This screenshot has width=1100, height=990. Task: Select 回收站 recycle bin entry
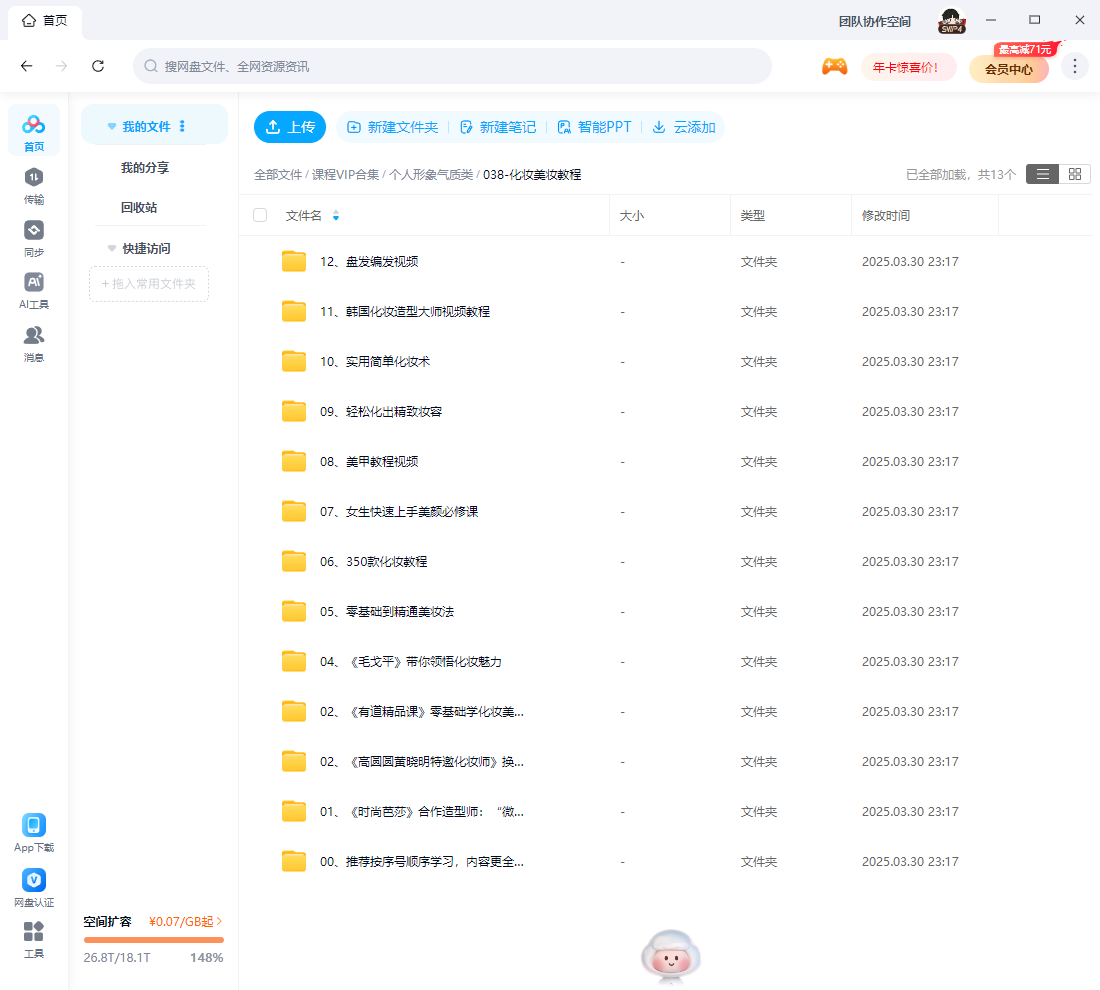pos(139,208)
